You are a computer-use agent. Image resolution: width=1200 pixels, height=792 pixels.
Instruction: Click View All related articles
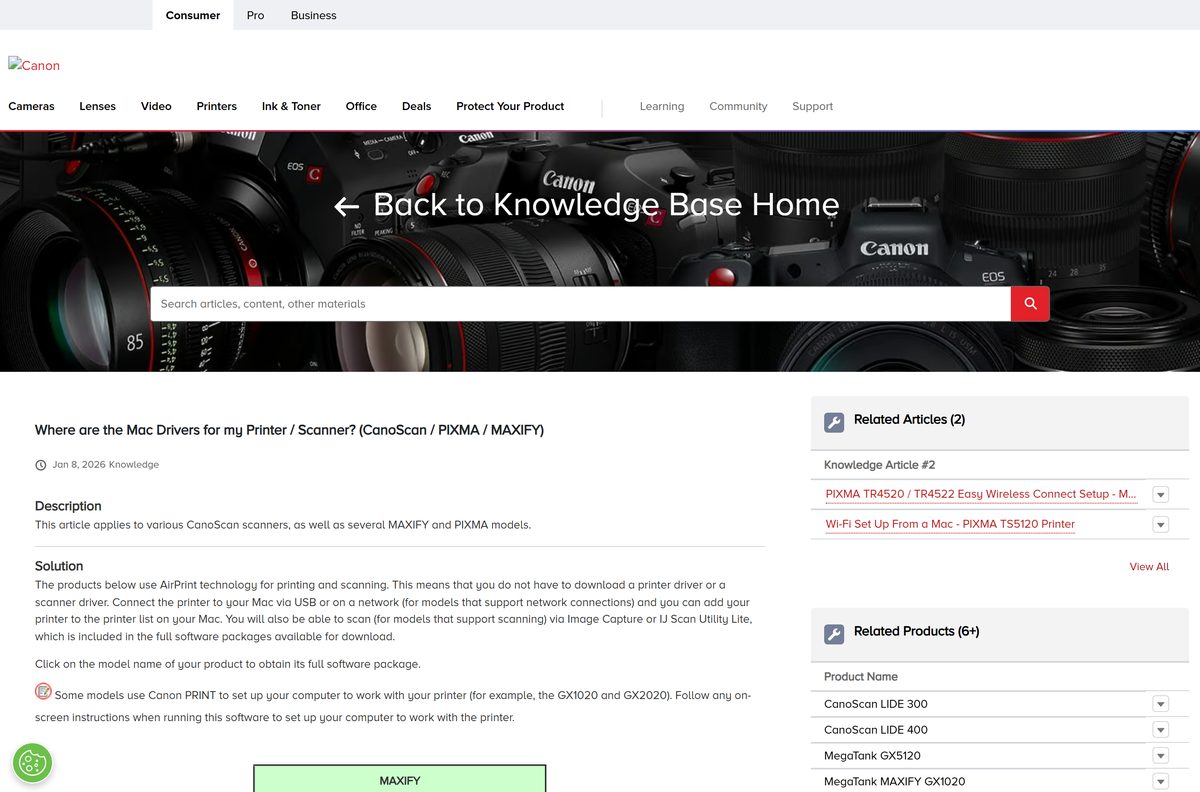pos(1149,567)
